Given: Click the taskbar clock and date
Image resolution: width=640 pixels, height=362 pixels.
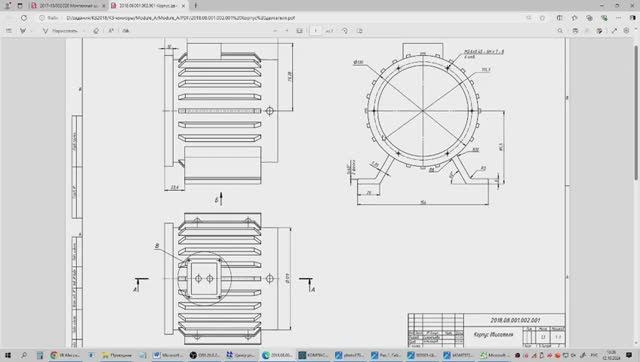Looking at the screenshot, I should [x=611, y=355].
